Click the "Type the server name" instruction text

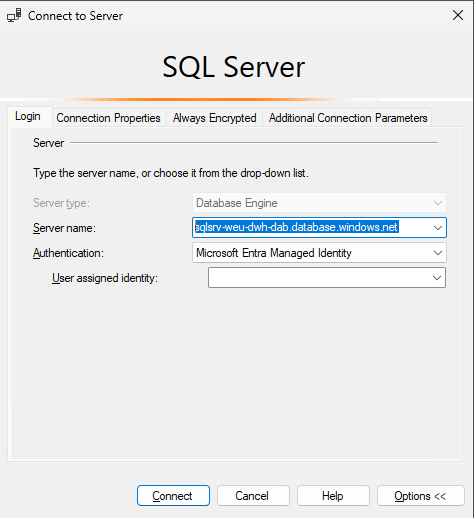171,173
